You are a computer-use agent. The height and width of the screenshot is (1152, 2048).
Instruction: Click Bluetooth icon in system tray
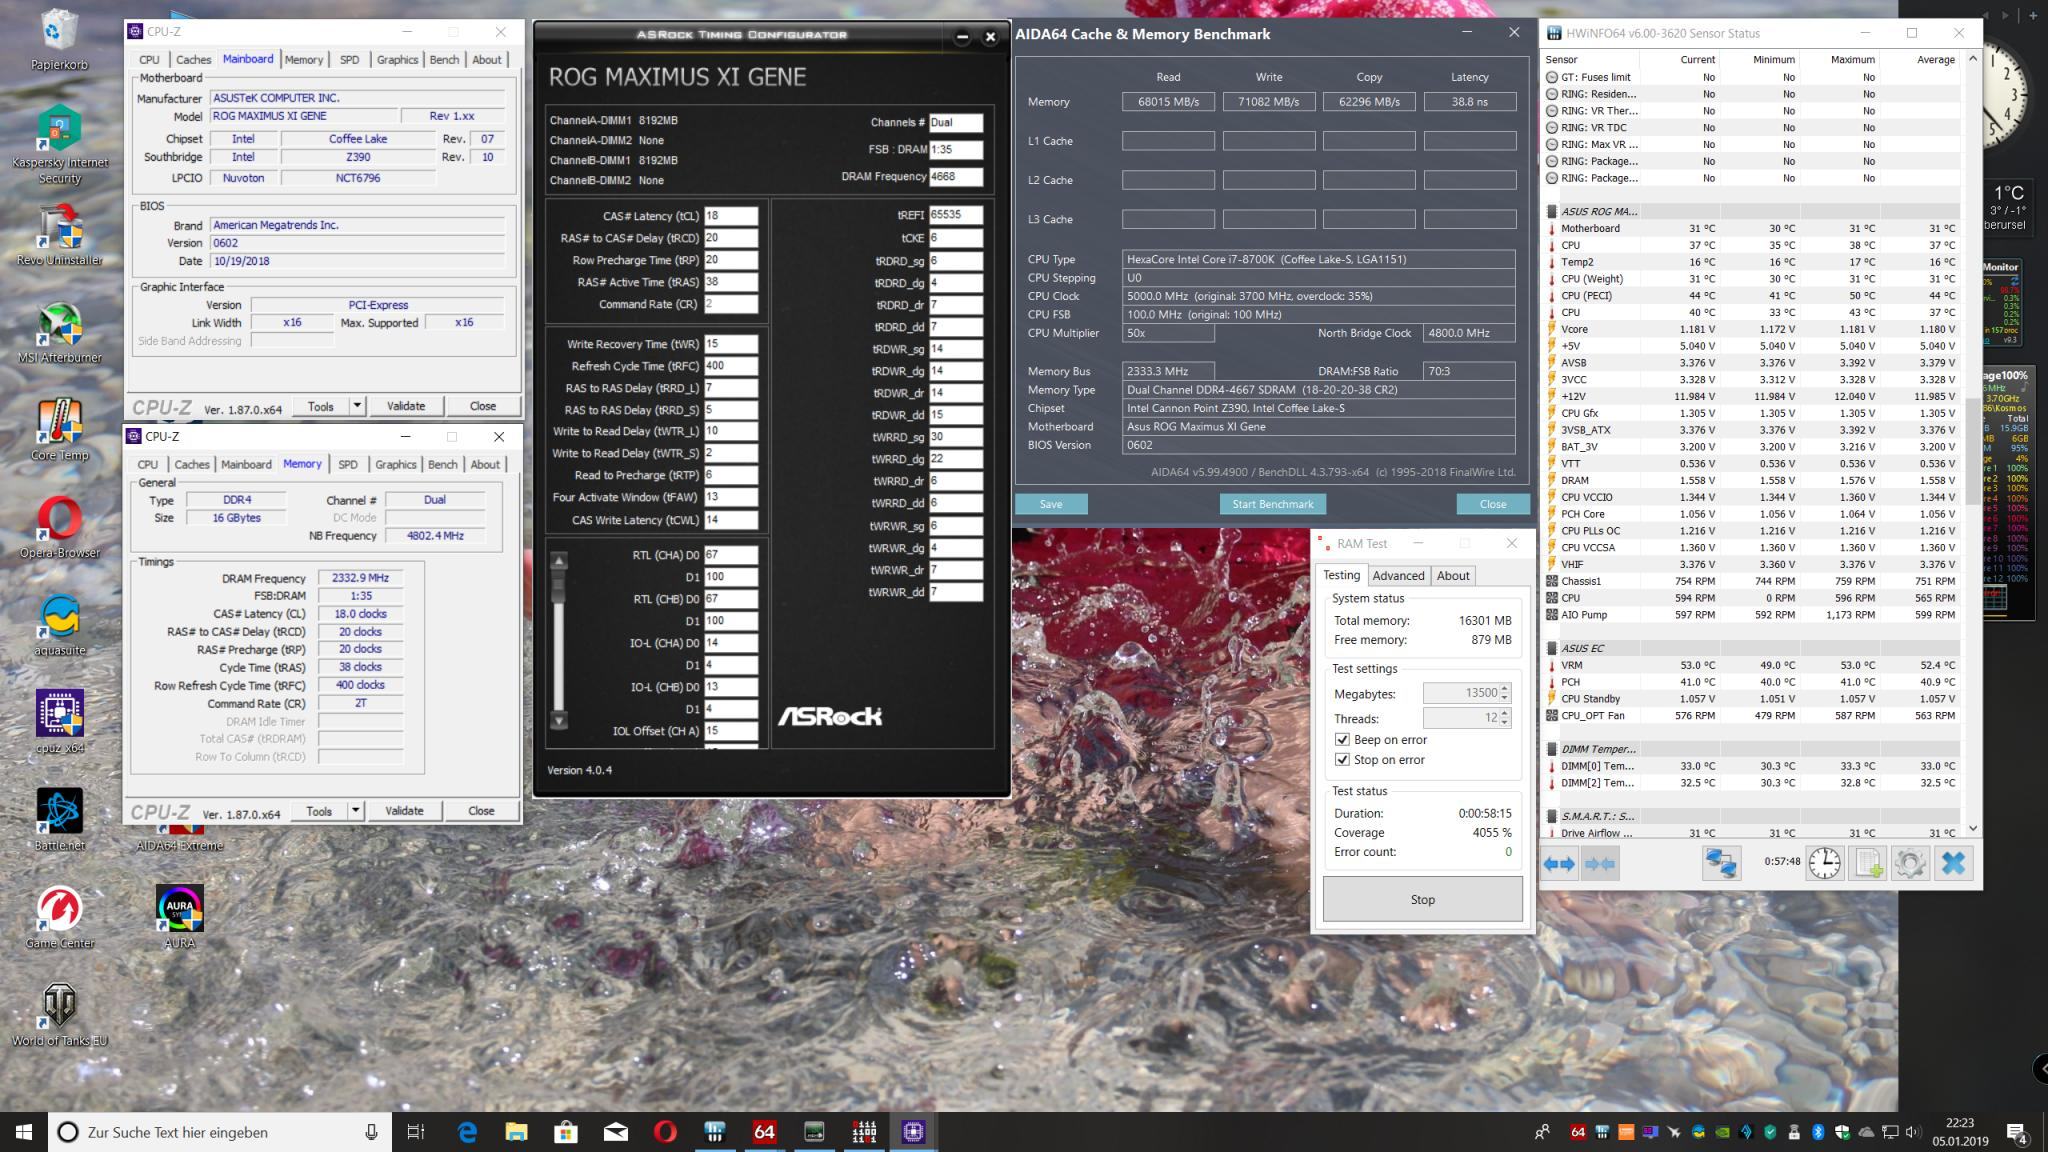click(1818, 1132)
